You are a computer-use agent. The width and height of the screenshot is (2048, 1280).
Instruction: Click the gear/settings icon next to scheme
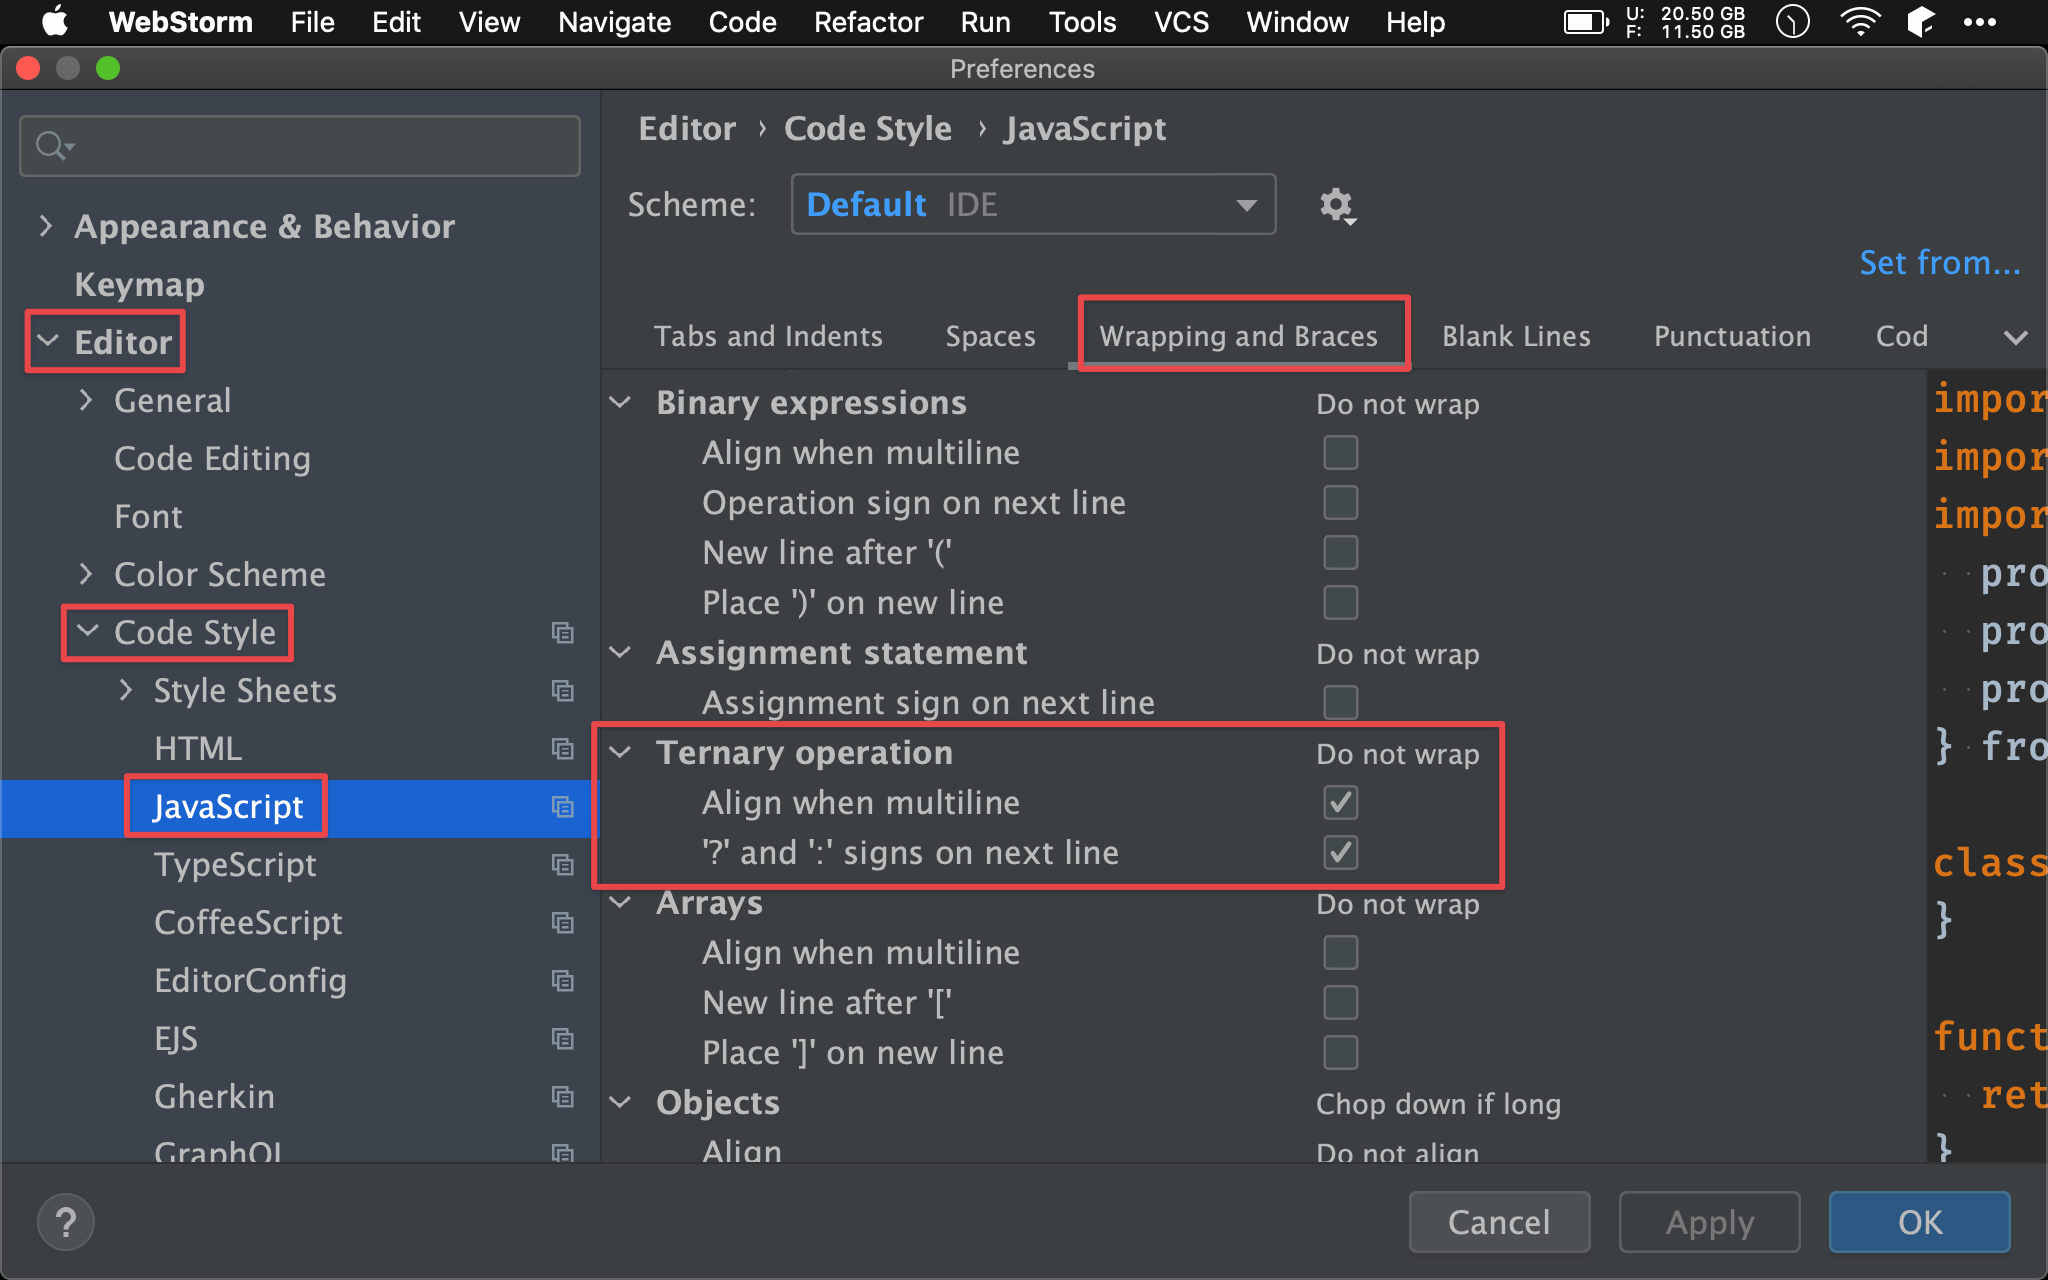click(x=1336, y=204)
